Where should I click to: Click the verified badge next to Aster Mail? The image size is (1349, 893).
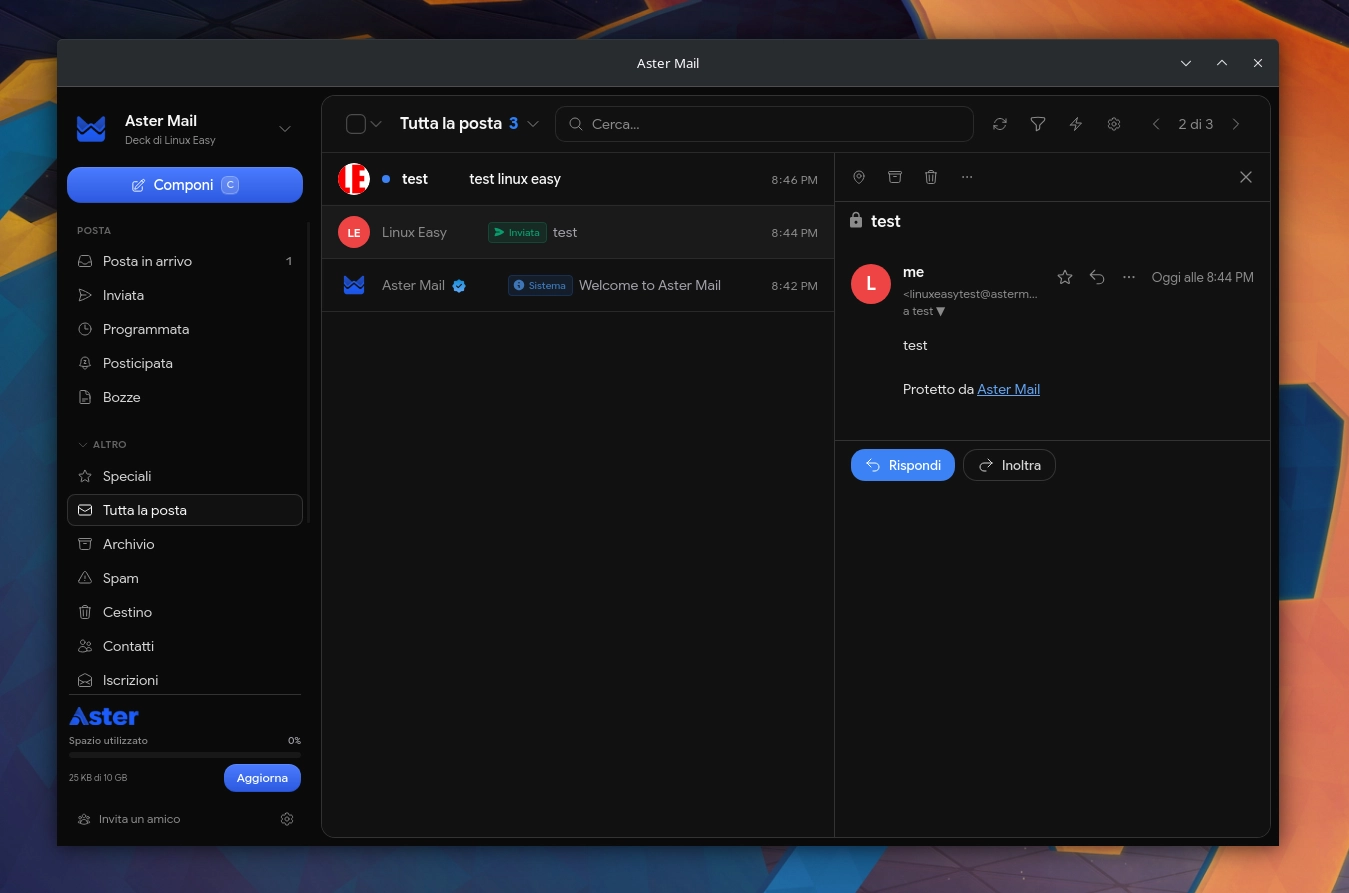pyautogui.click(x=459, y=286)
